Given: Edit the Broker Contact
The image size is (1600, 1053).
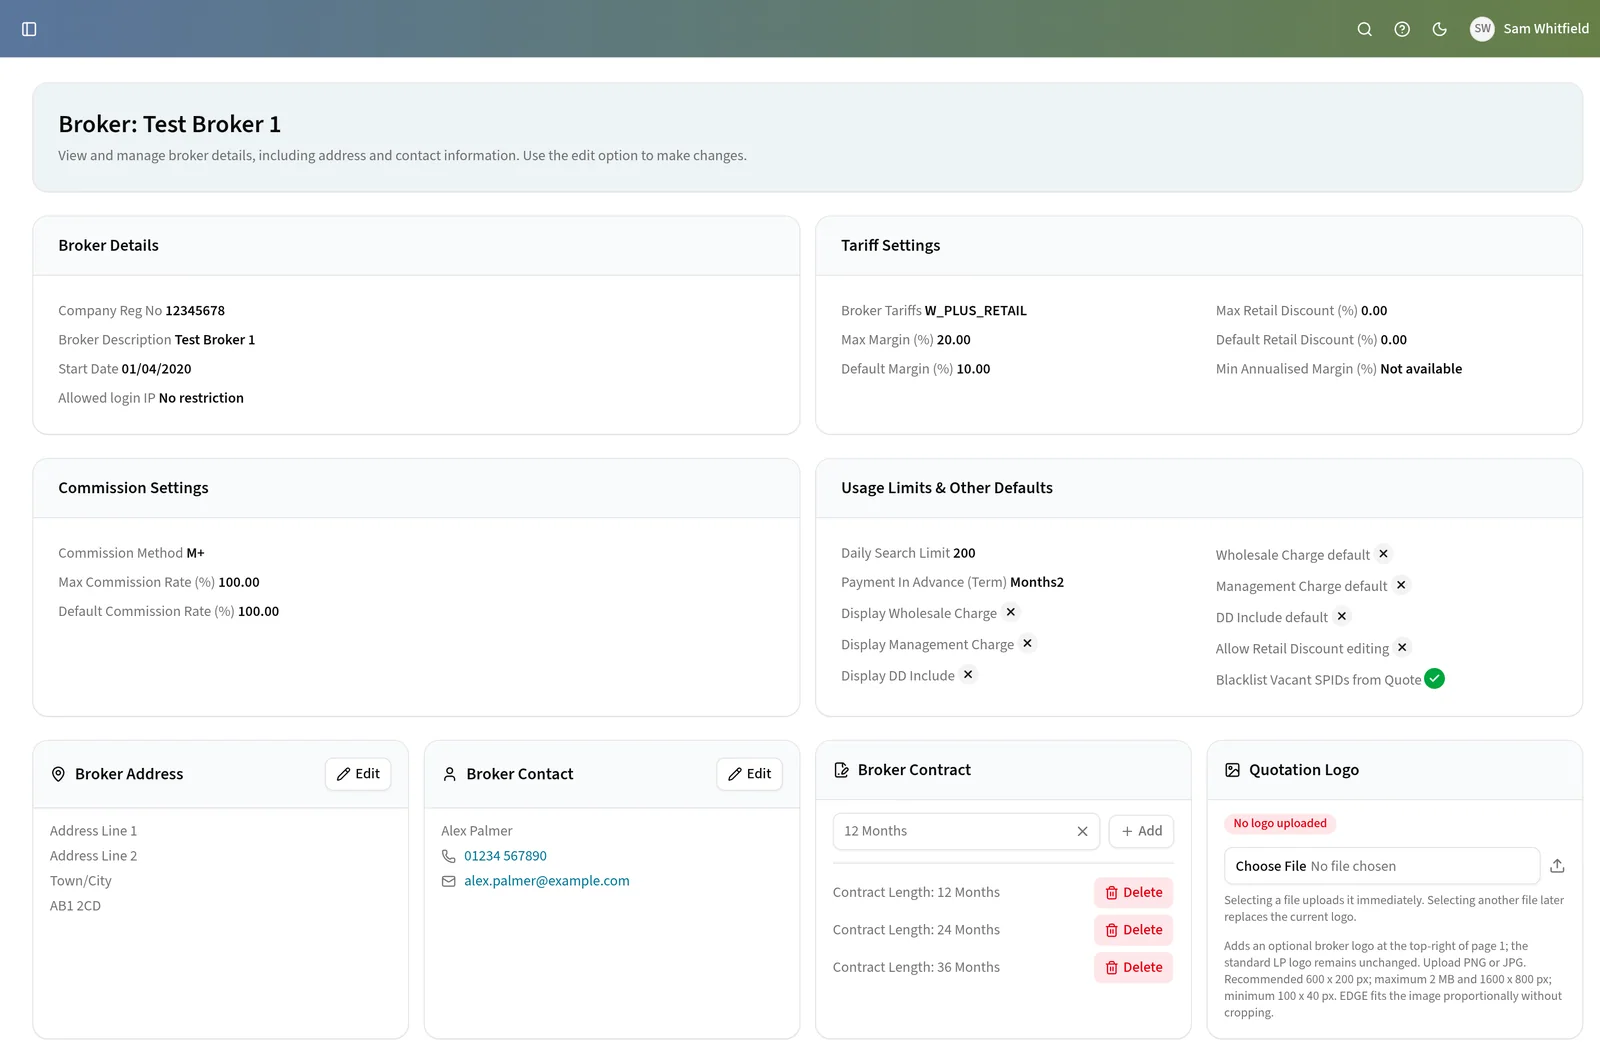Looking at the screenshot, I should pos(749,774).
